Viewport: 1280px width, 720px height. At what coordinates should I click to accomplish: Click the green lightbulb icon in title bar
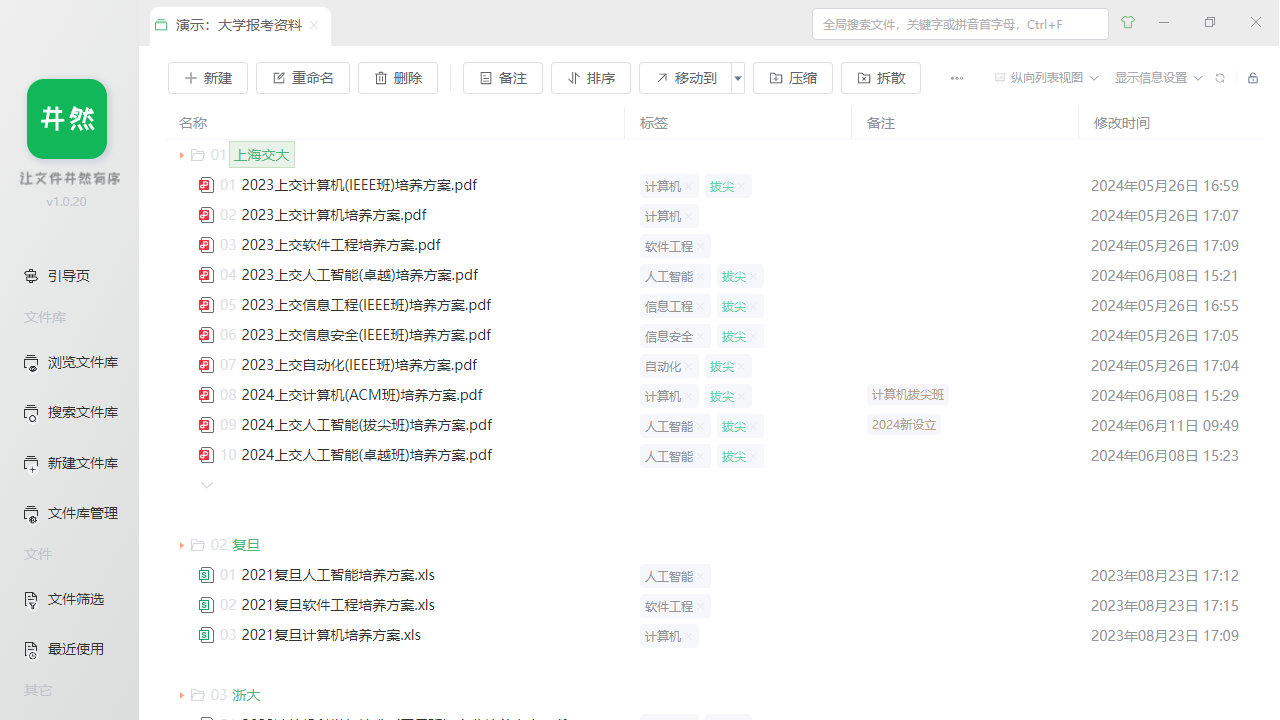pos(1127,22)
